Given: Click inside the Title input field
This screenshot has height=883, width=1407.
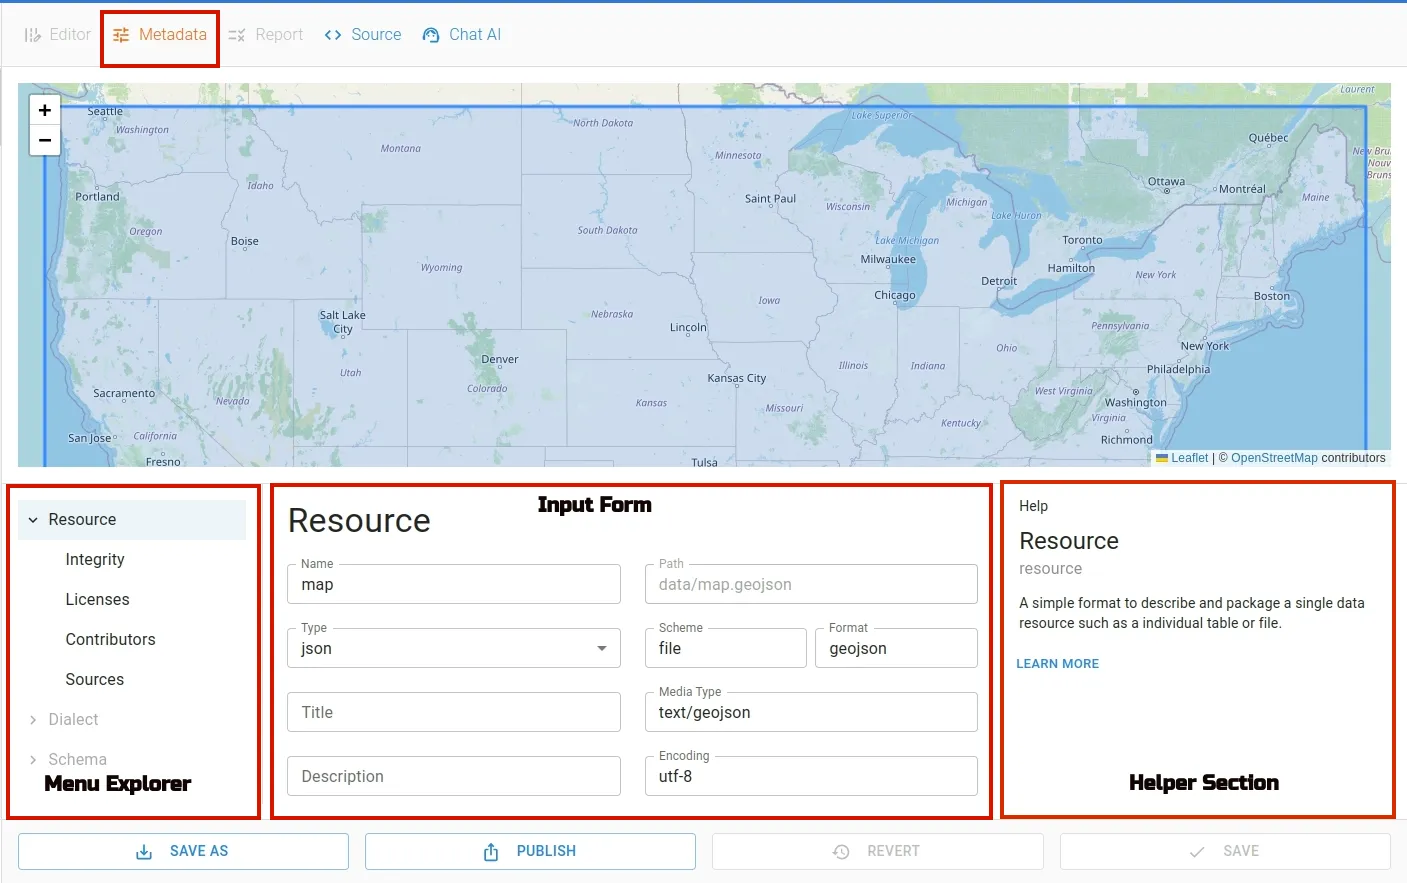Looking at the screenshot, I should point(453,712).
